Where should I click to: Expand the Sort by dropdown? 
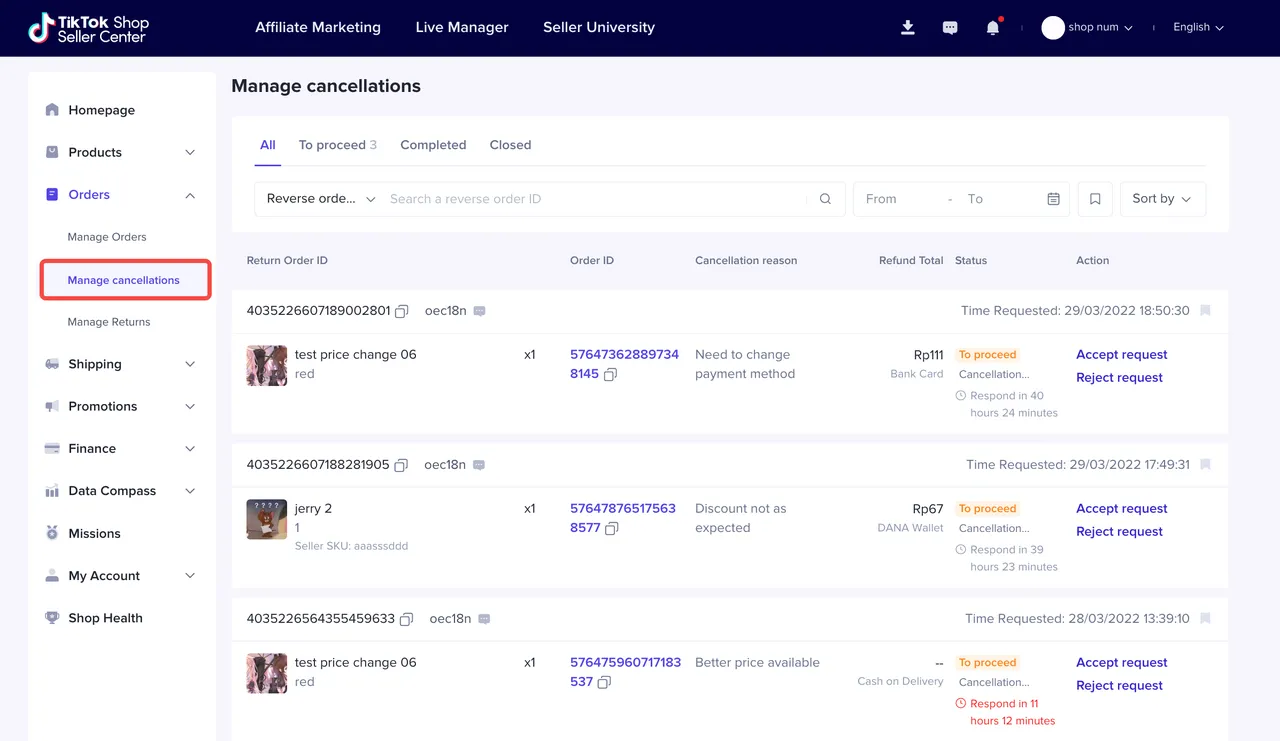[1162, 199]
